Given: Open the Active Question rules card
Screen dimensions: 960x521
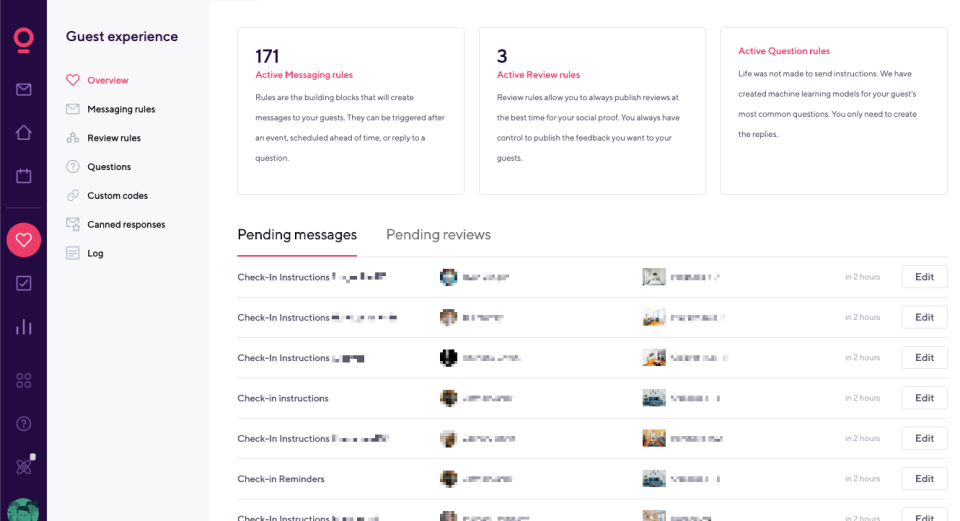Looking at the screenshot, I should click(833, 110).
